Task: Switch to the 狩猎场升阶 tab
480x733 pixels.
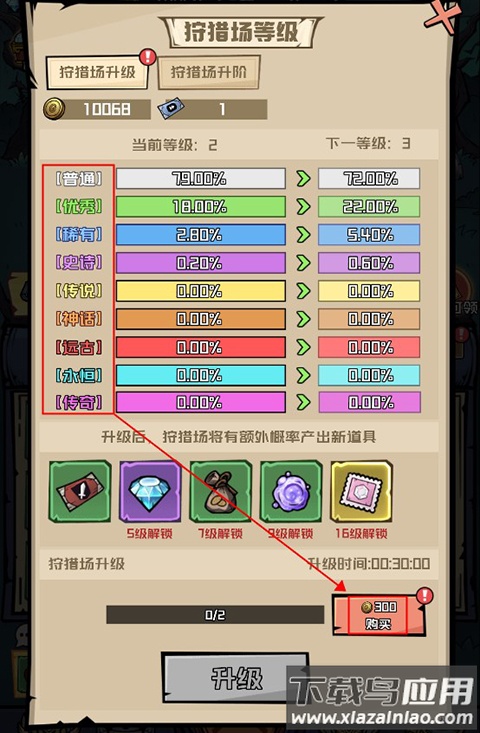Action: pyautogui.click(x=208, y=72)
